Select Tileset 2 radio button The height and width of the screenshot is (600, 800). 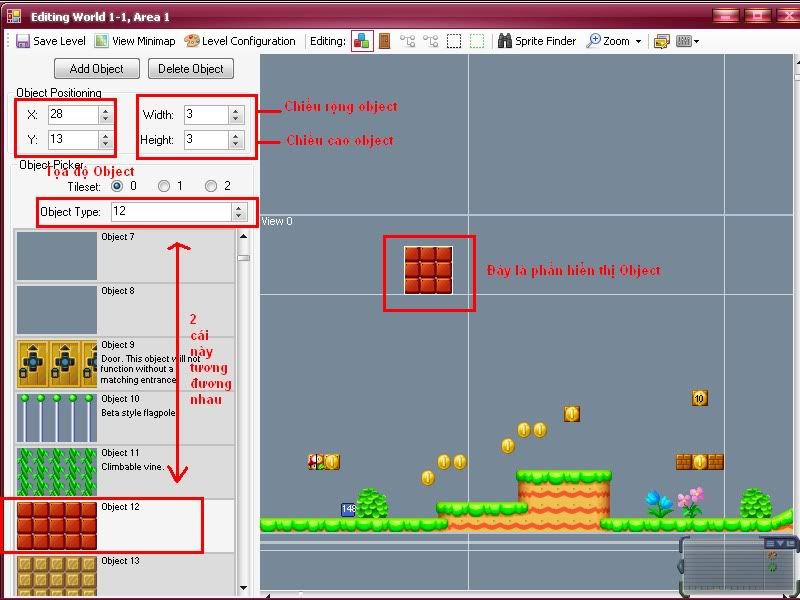click(211, 186)
